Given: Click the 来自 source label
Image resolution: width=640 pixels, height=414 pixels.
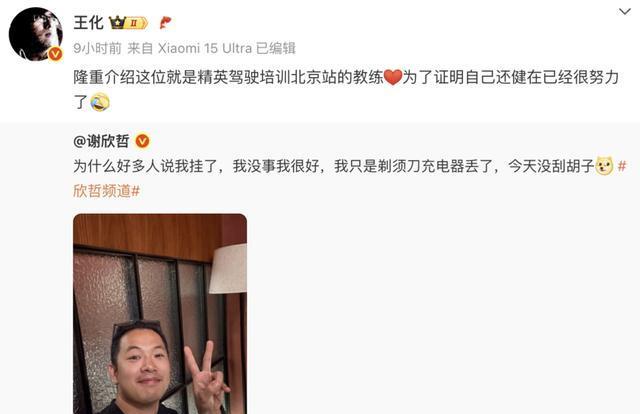Looking at the screenshot, I should coord(140,48).
